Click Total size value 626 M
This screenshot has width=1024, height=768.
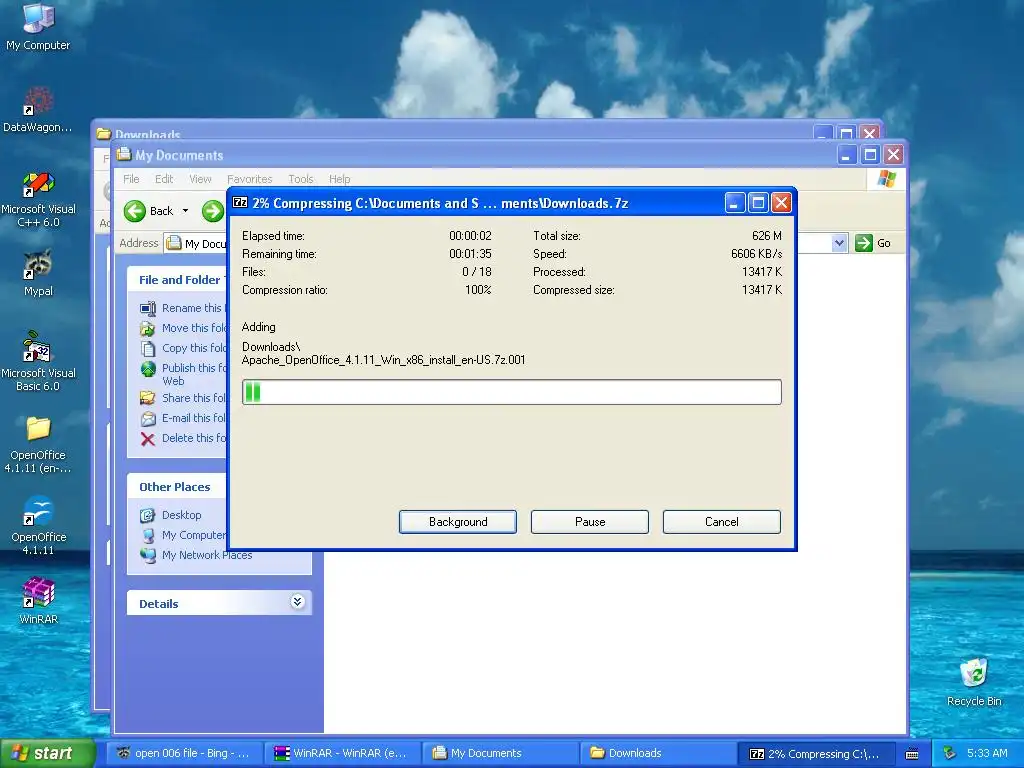tap(767, 236)
